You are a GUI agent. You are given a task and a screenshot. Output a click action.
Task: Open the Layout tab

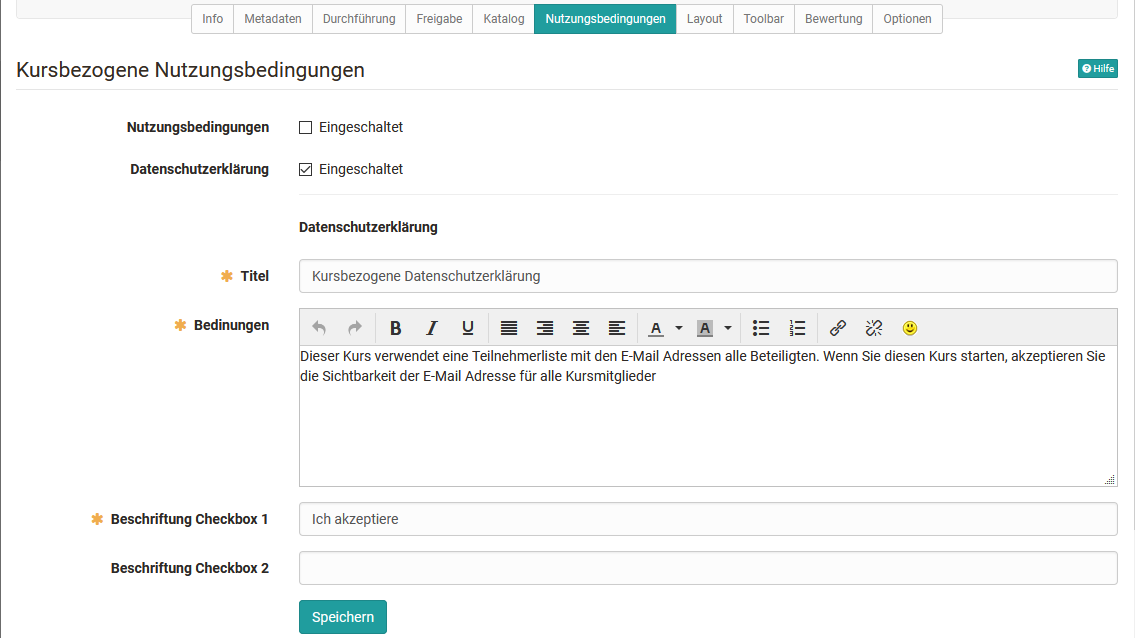click(x=704, y=19)
